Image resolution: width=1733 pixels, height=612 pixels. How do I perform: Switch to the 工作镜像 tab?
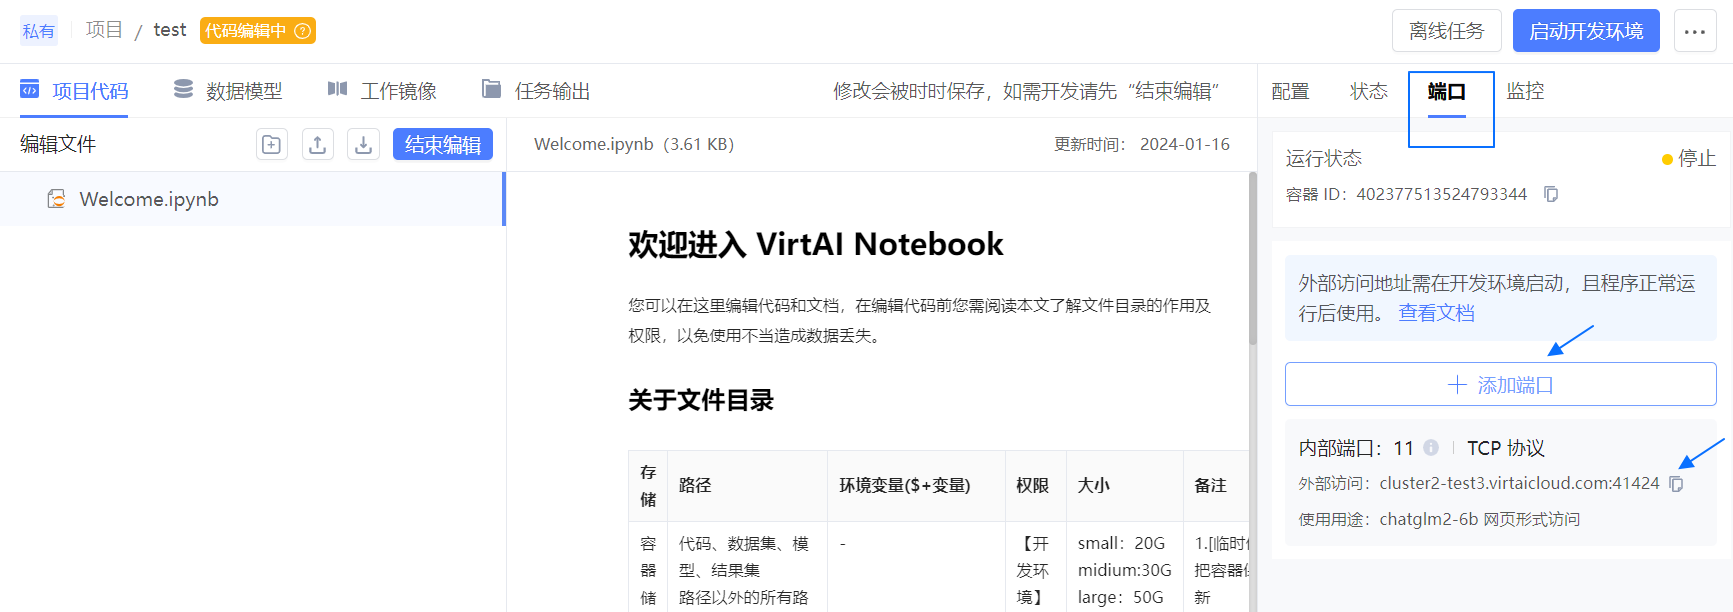pyautogui.click(x=382, y=91)
